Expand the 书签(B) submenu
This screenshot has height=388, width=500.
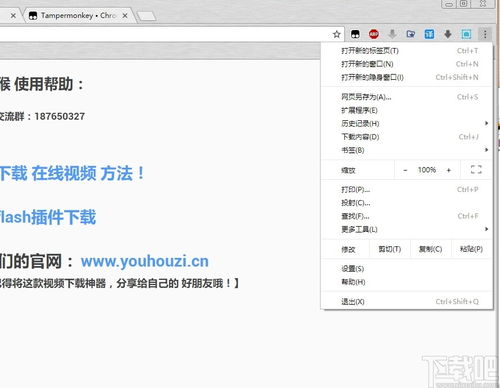(x=407, y=150)
